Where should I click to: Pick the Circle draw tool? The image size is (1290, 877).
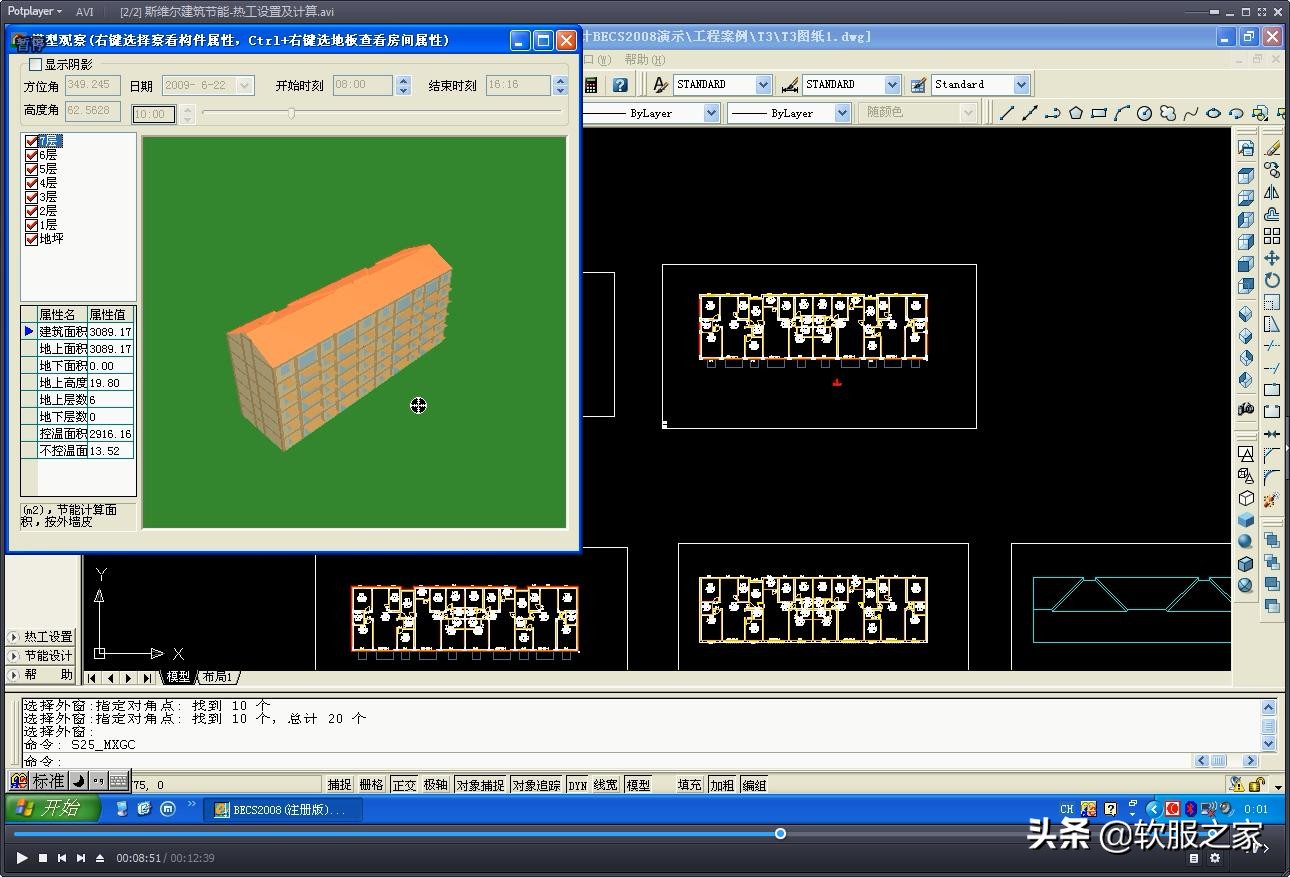point(1145,113)
